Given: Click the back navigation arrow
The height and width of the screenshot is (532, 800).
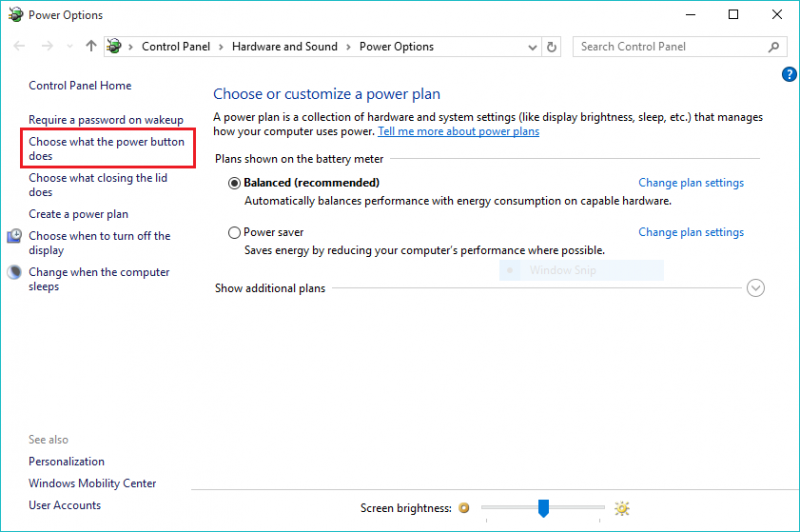Looking at the screenshot, I should pyautogui.click(x=20, y=46).
